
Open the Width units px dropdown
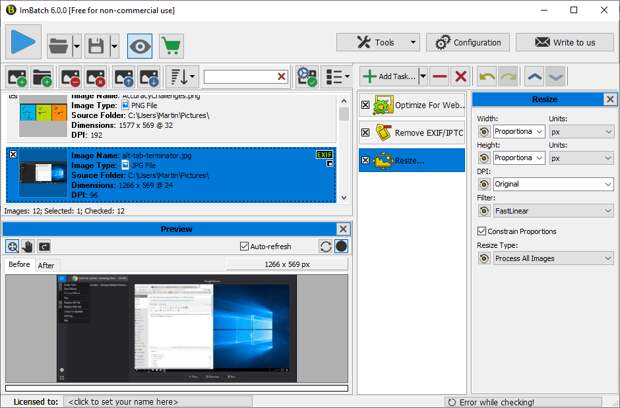pyautogui.click(x=581, y=132)
